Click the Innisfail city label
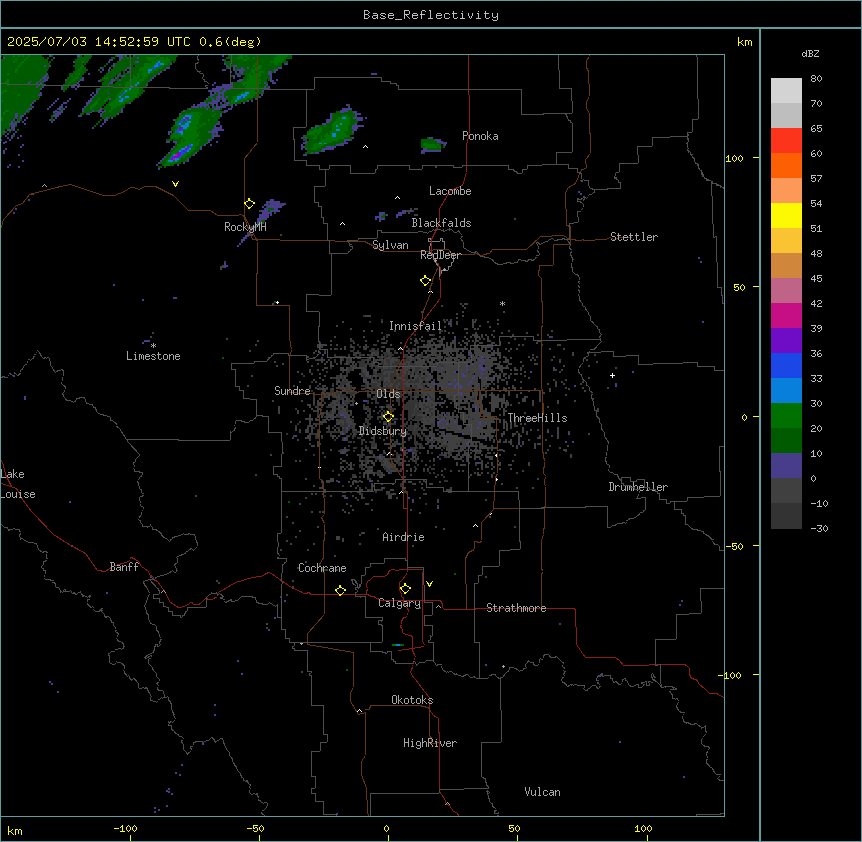 click(x=415, y=326)
